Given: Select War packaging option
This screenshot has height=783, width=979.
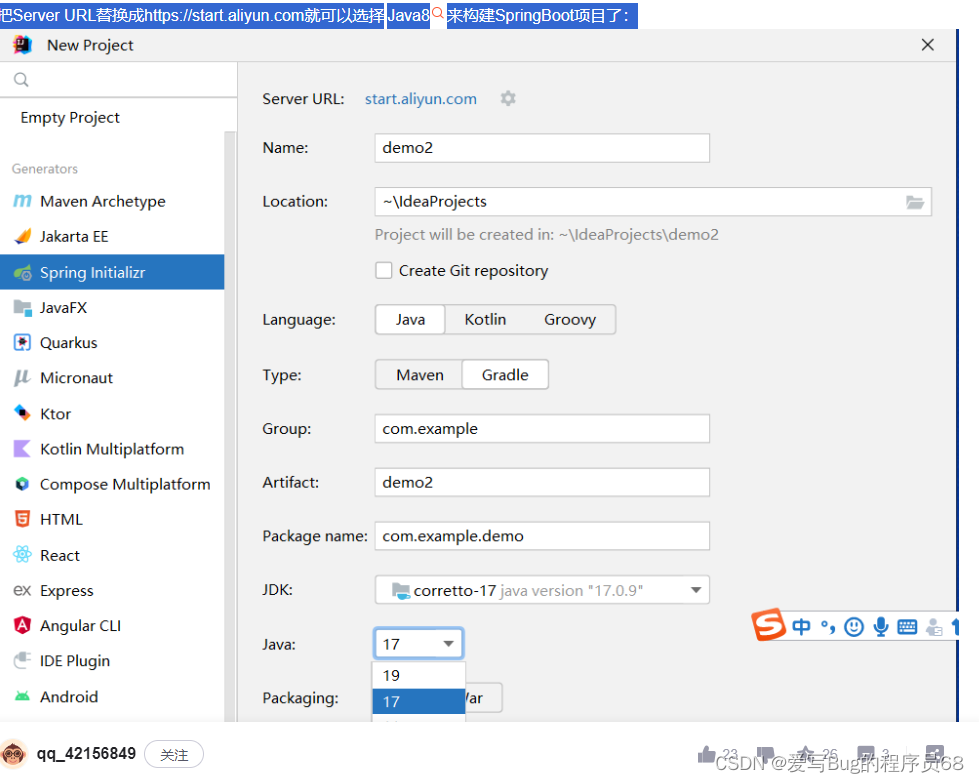Looking at the screenshot, I should pos(481,698).
